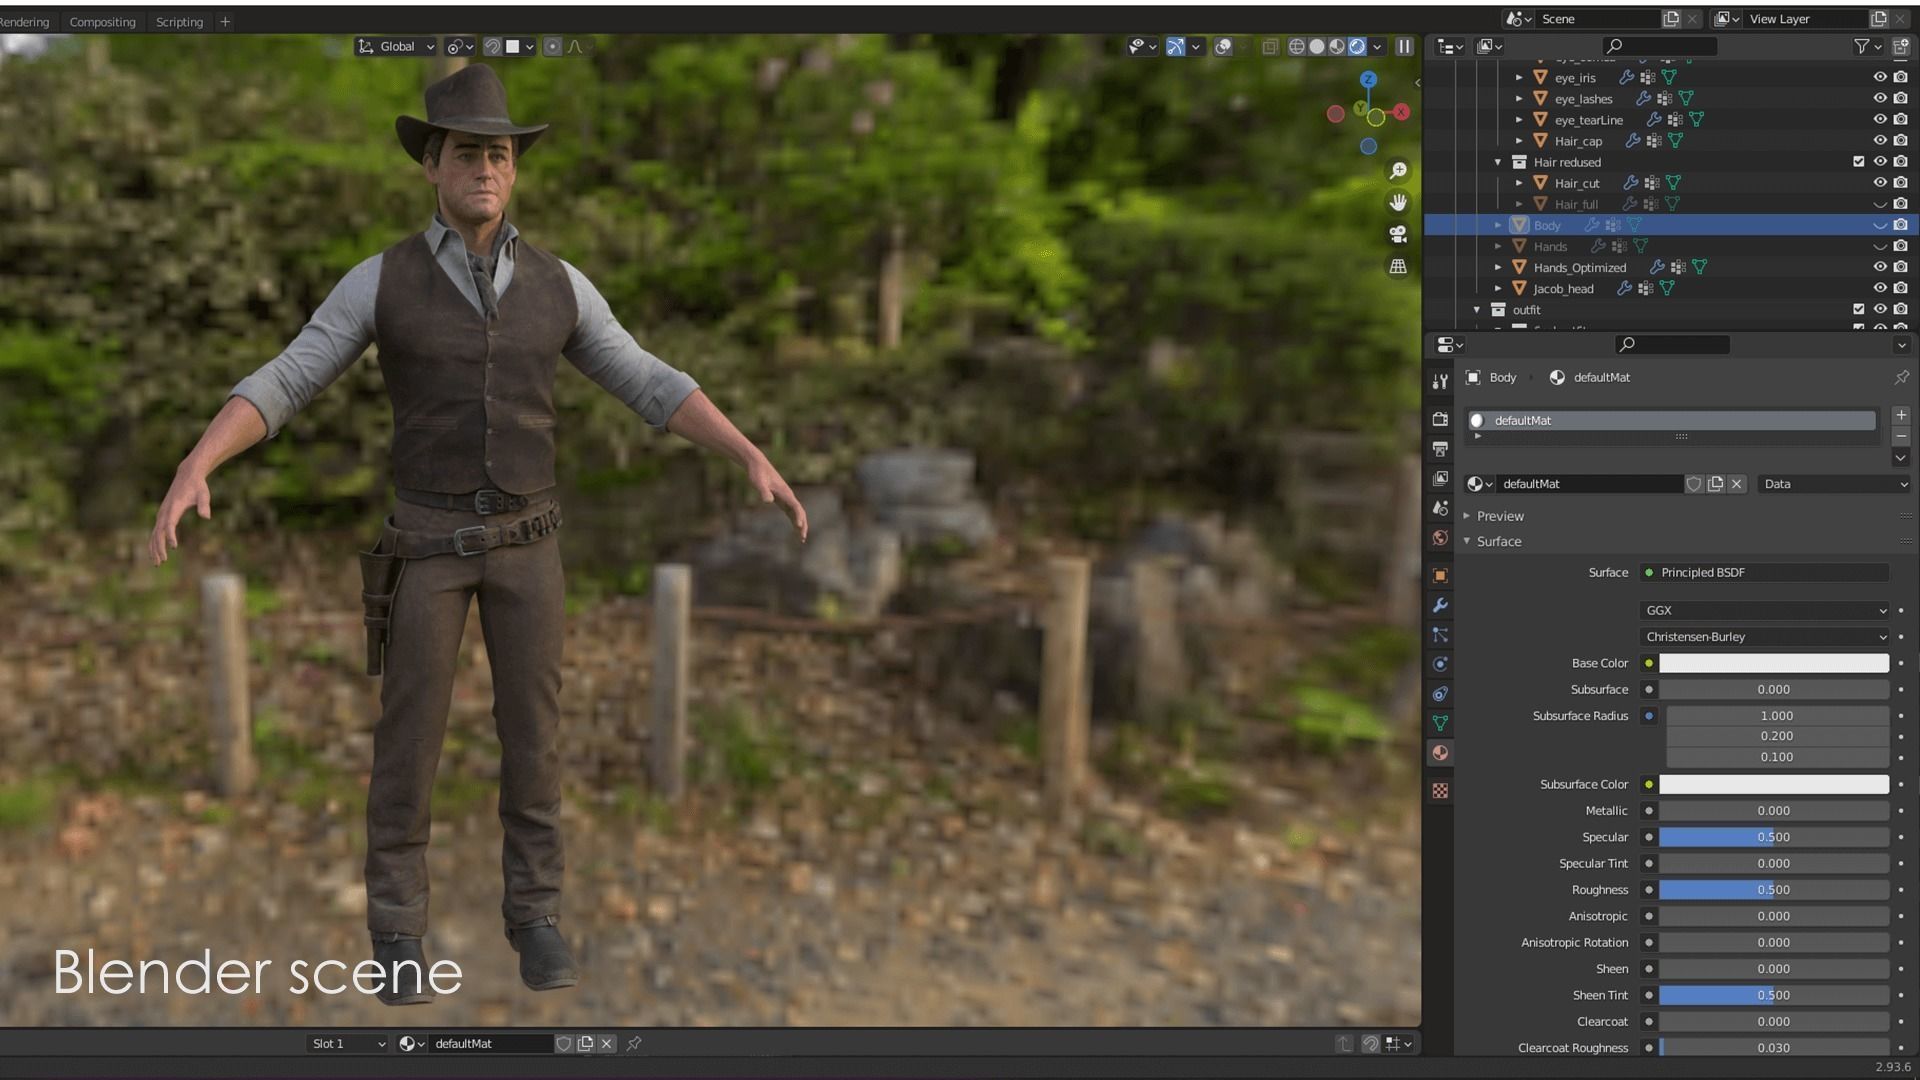Viewport: 1920px width, 1080px height.
Task: Pause viewport render preview button
Action: 1404,46
